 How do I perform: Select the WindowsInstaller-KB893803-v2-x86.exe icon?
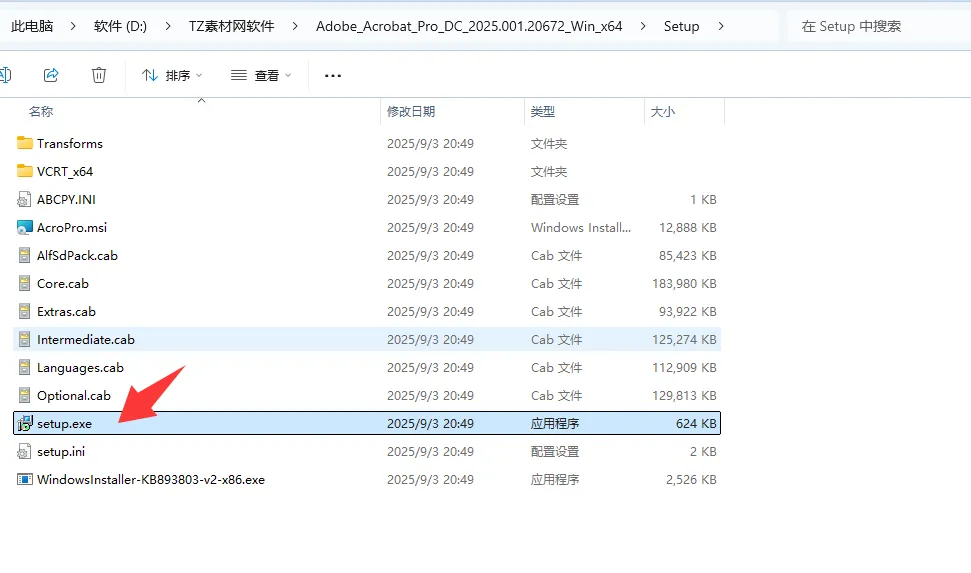24,479
